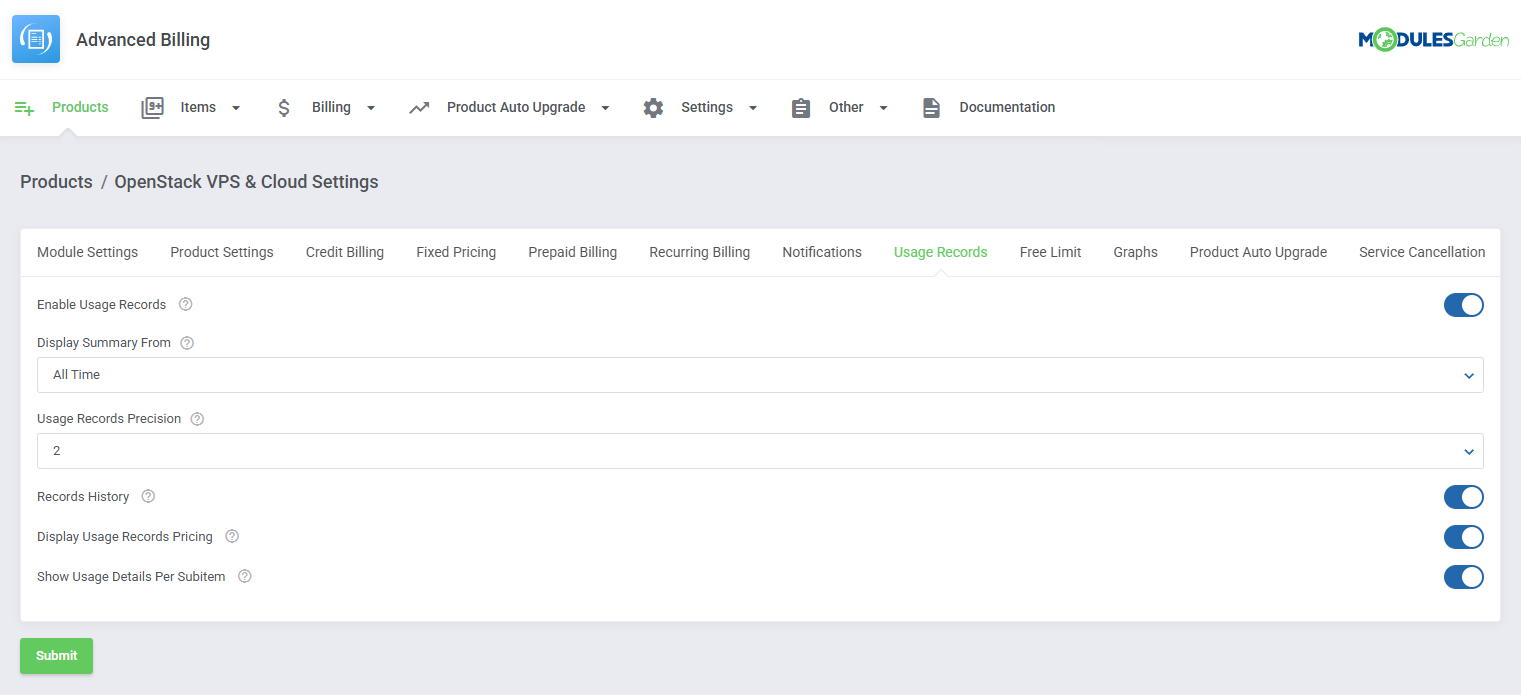Select the Items icon in the navigation bar
The height and width of the screenshot is (695, 1521).
click(152, 107)
